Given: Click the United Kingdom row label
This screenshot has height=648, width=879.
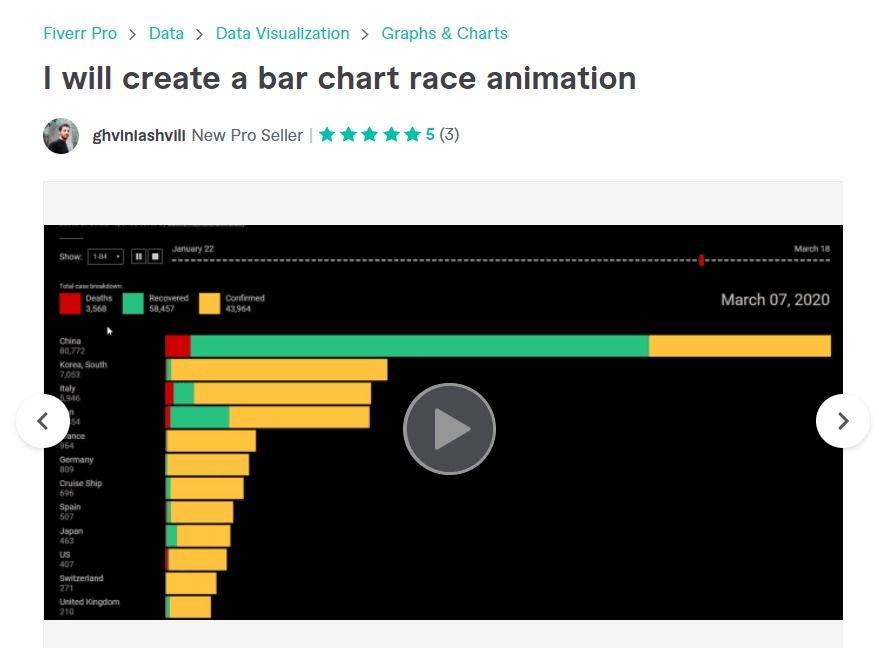Looking at the screenshot, I should 89,602.
